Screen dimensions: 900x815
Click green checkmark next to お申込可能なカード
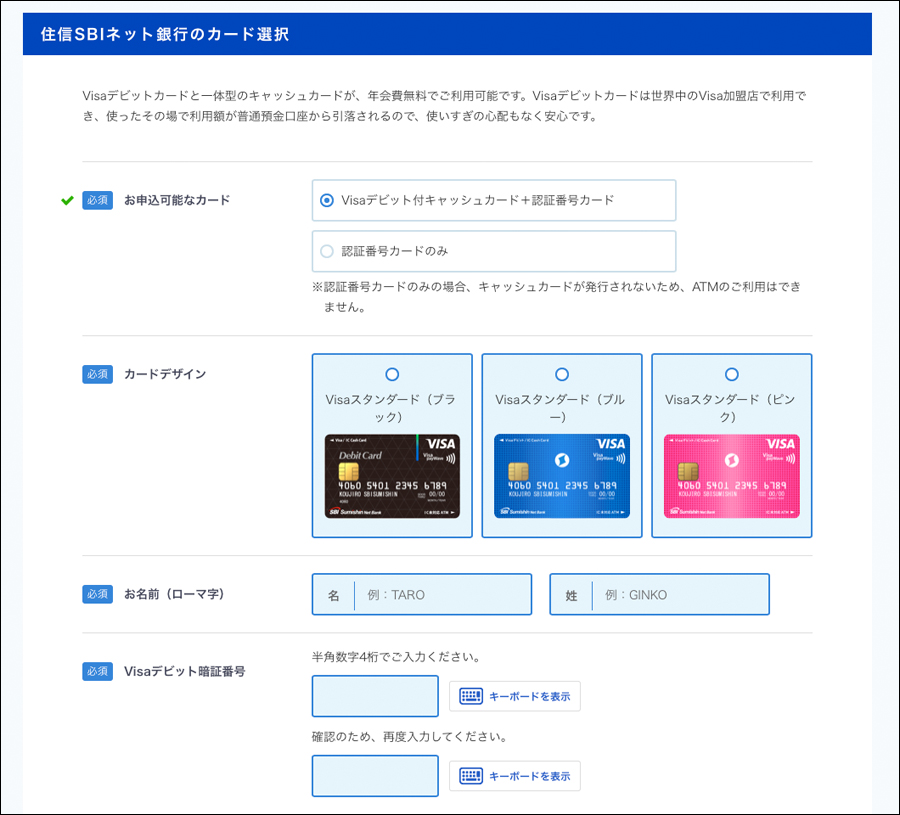(67, 200)
